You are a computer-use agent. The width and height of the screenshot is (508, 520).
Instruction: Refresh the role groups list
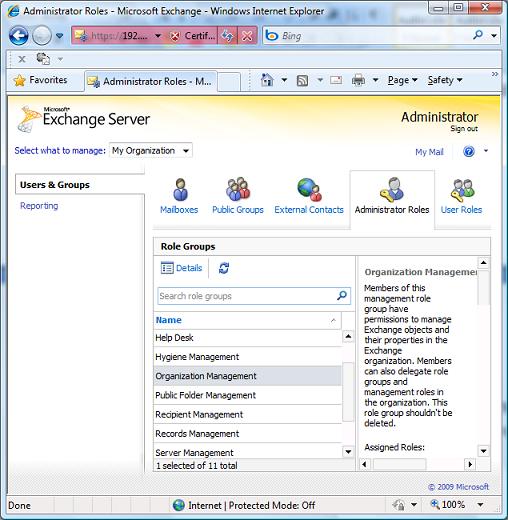pyautogui.click(x=224, y=268)
